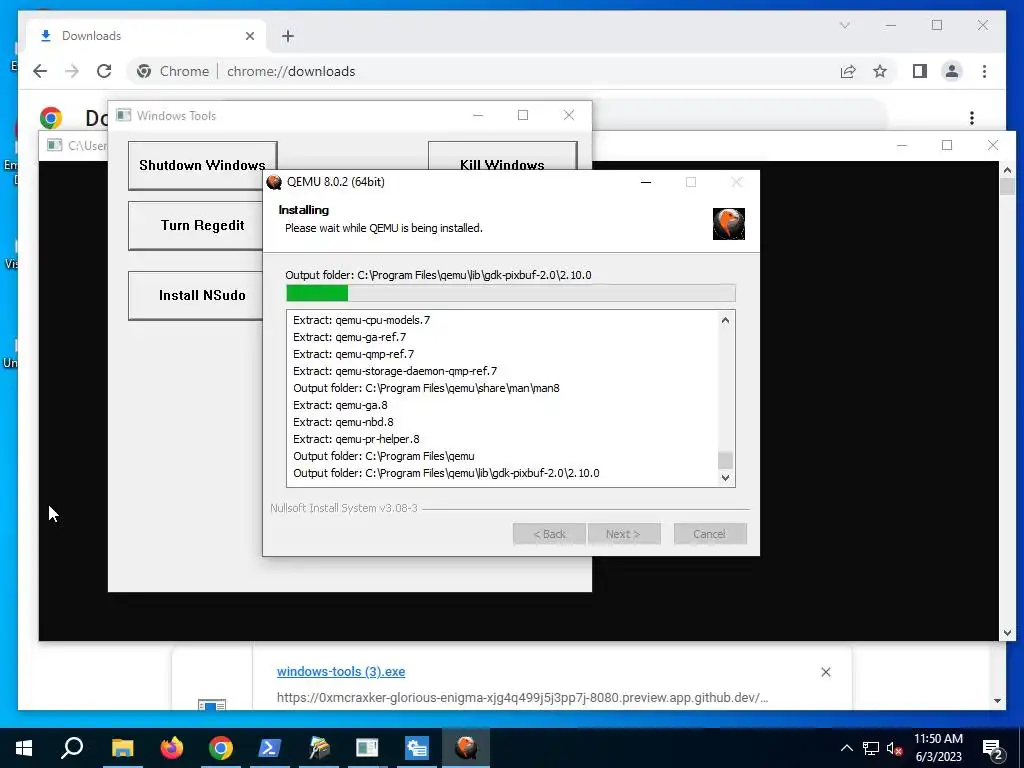Image resolution: width=1024 pixels, height=768 pixels.
Task: Open the Downloads page more actions menu
Action: point(972,118)
